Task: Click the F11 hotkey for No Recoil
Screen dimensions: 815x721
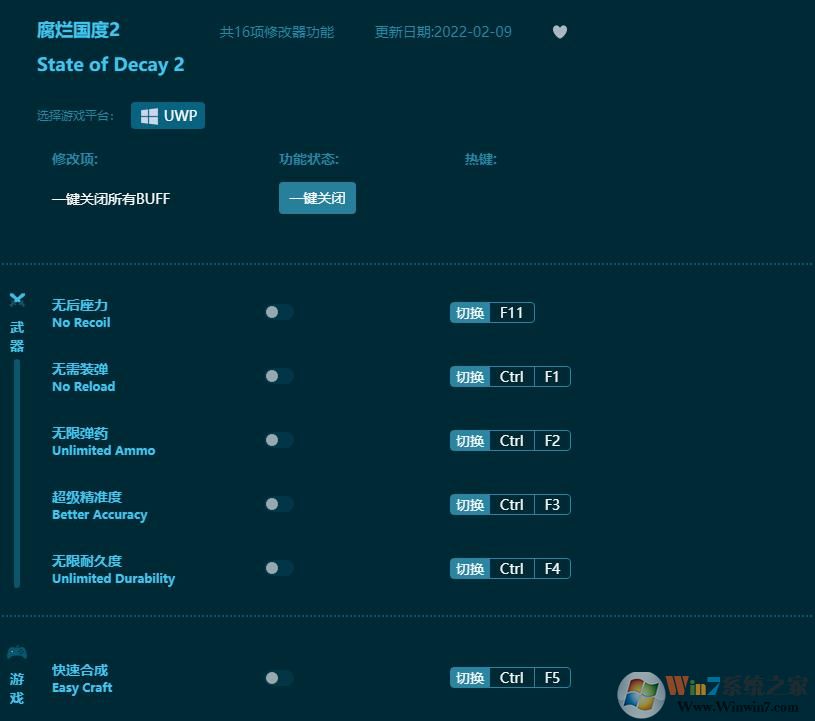Action: pos(511,313)
